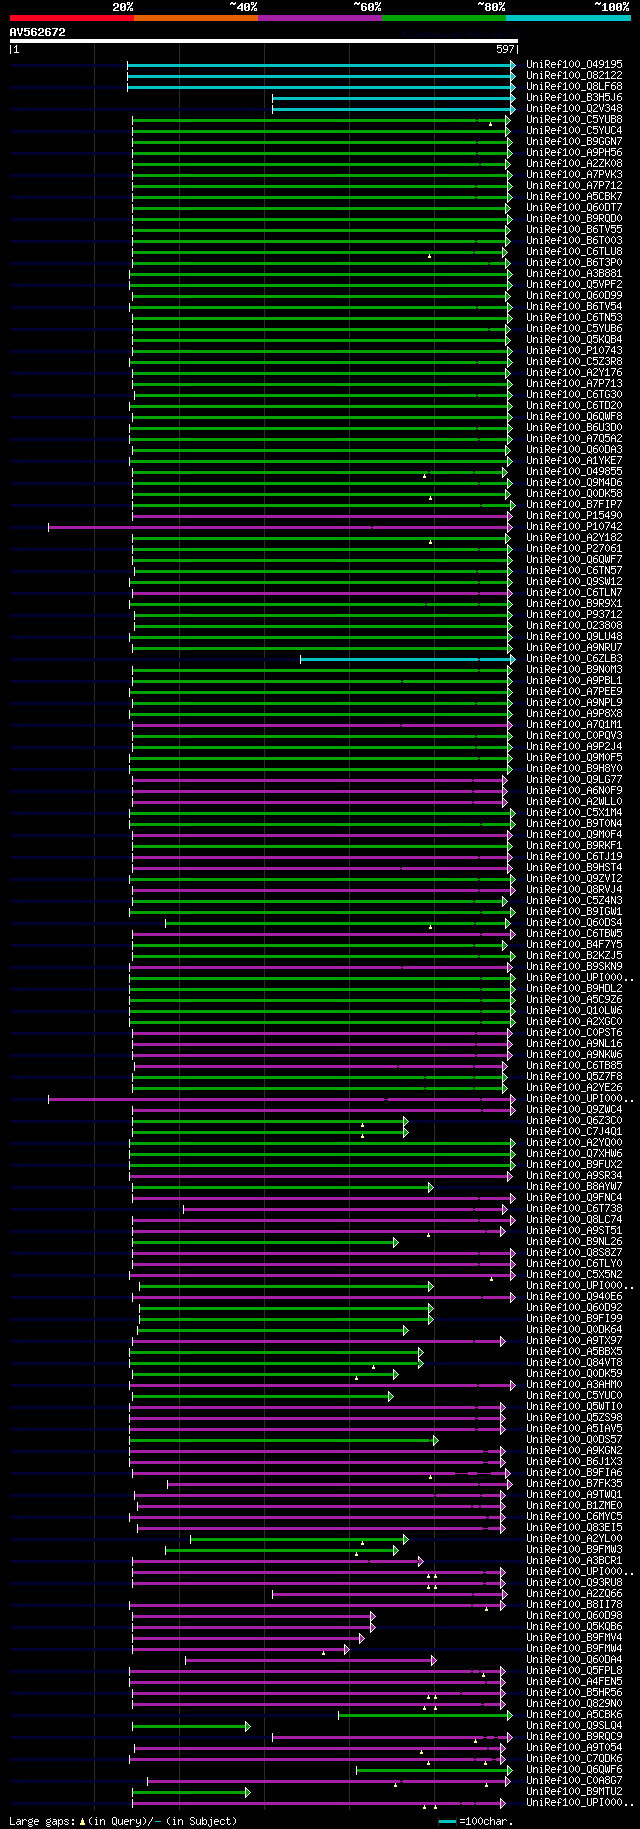The image size is (640, 1829).
Task: Select the UniRef100_C5X1M4 label
Action: coord(574,812)
